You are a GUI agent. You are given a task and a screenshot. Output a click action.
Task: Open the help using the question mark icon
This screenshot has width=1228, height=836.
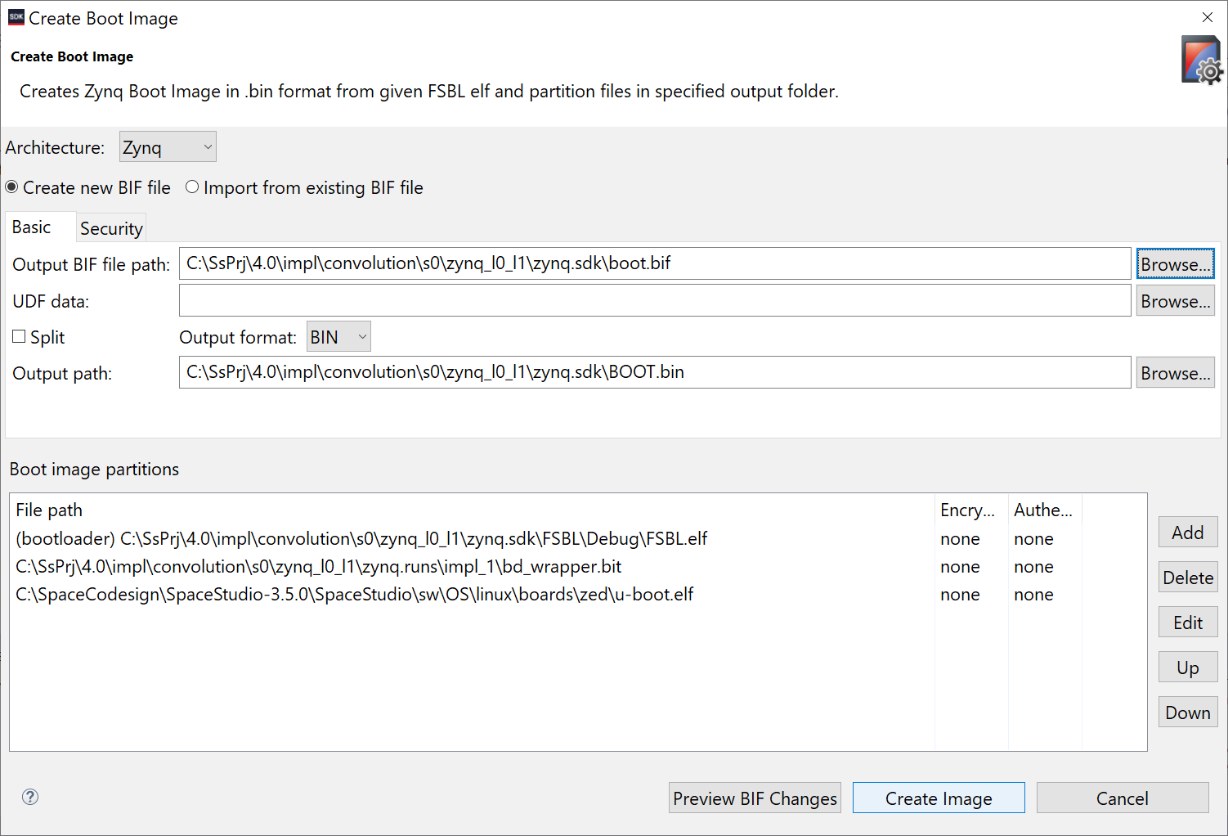30,796
